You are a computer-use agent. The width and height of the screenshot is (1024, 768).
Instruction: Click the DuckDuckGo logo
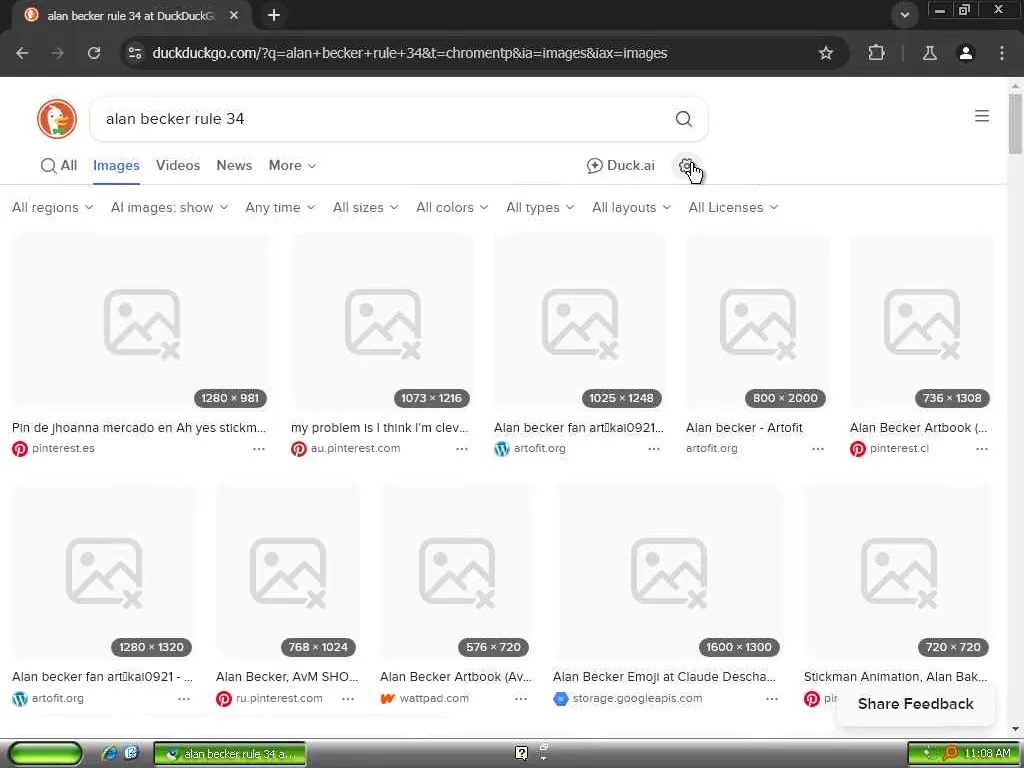click(x=57, y=119)
